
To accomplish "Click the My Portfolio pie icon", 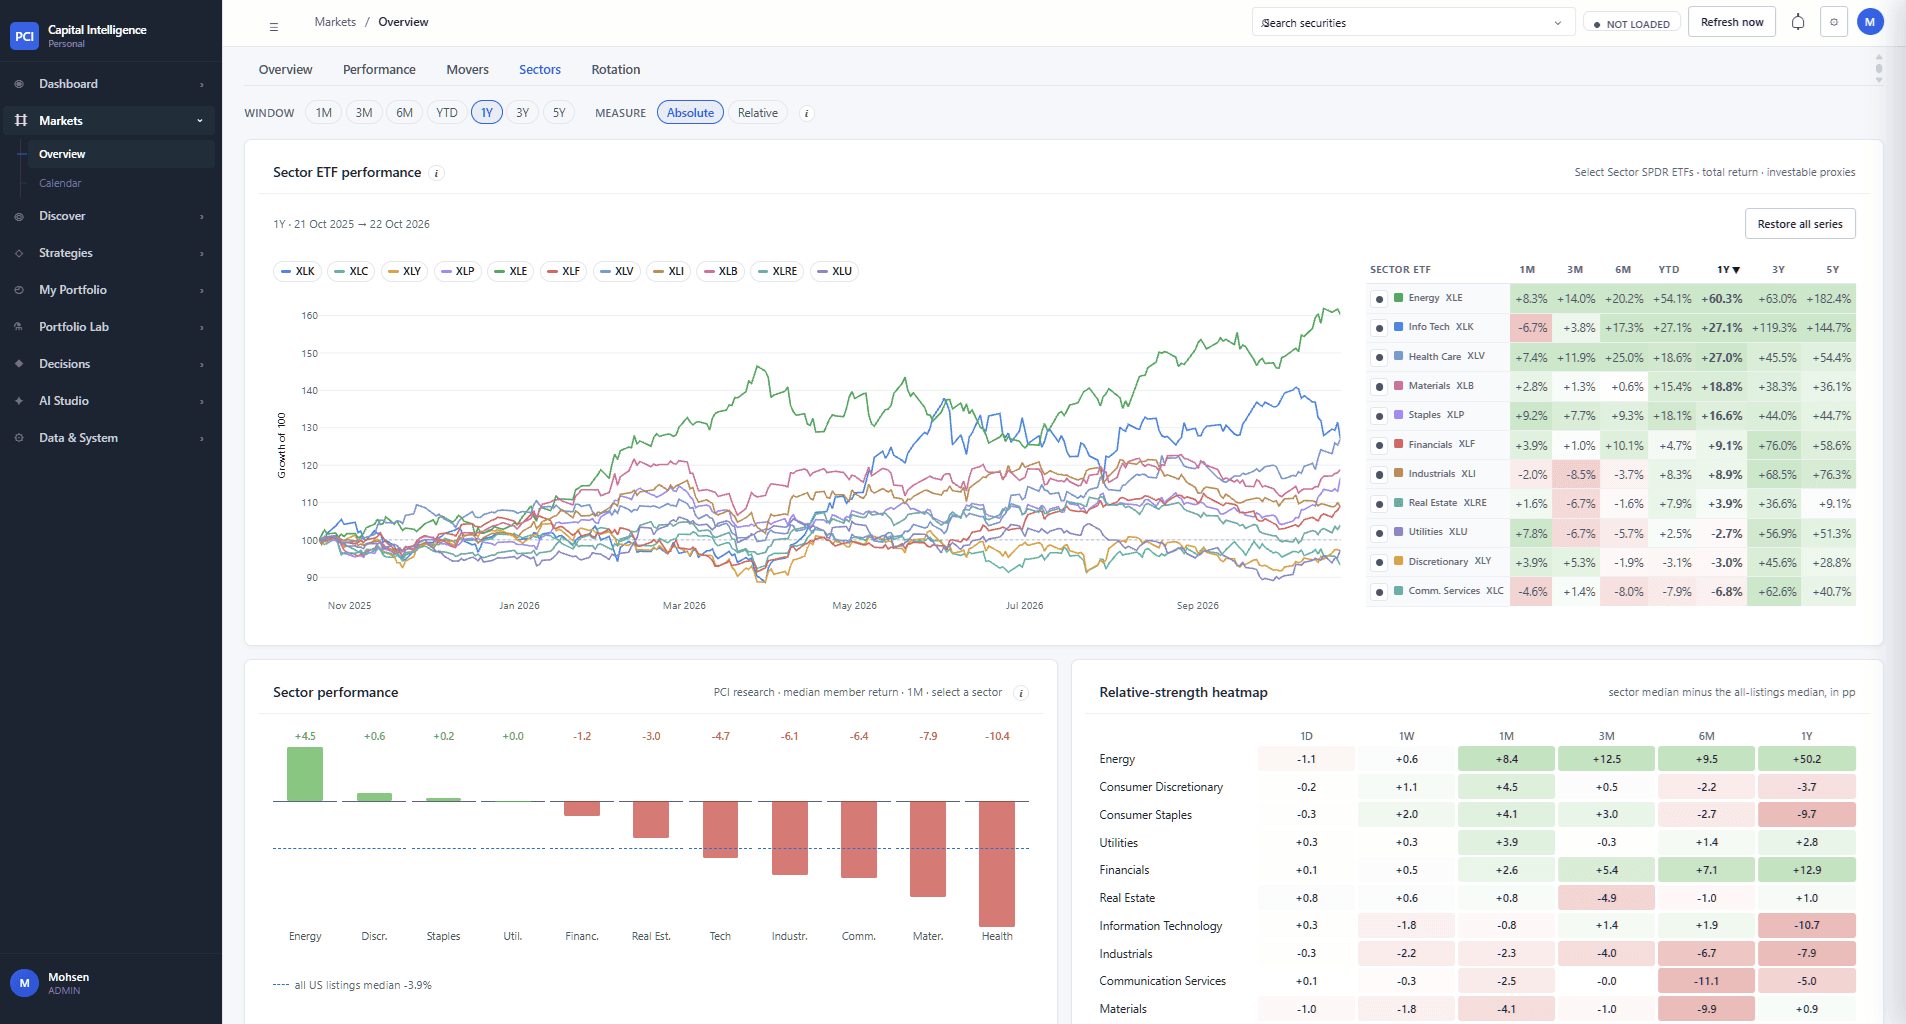I will point(19,290).
